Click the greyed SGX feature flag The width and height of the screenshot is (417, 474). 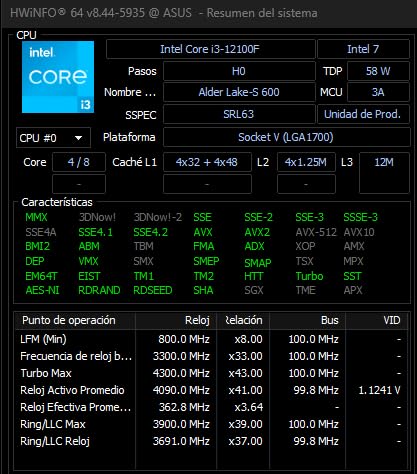pos(254,290)
